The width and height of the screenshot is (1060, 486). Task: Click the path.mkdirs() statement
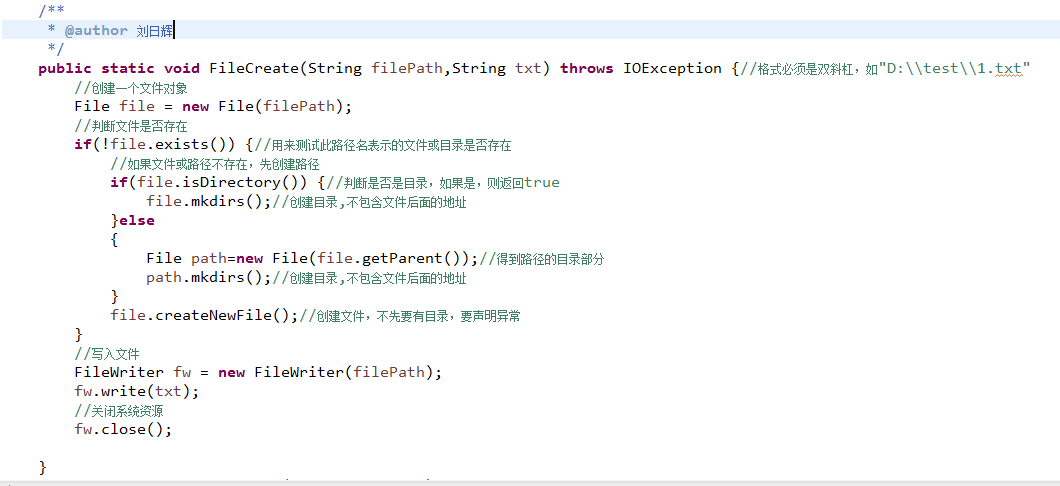[x=209, y=277]
